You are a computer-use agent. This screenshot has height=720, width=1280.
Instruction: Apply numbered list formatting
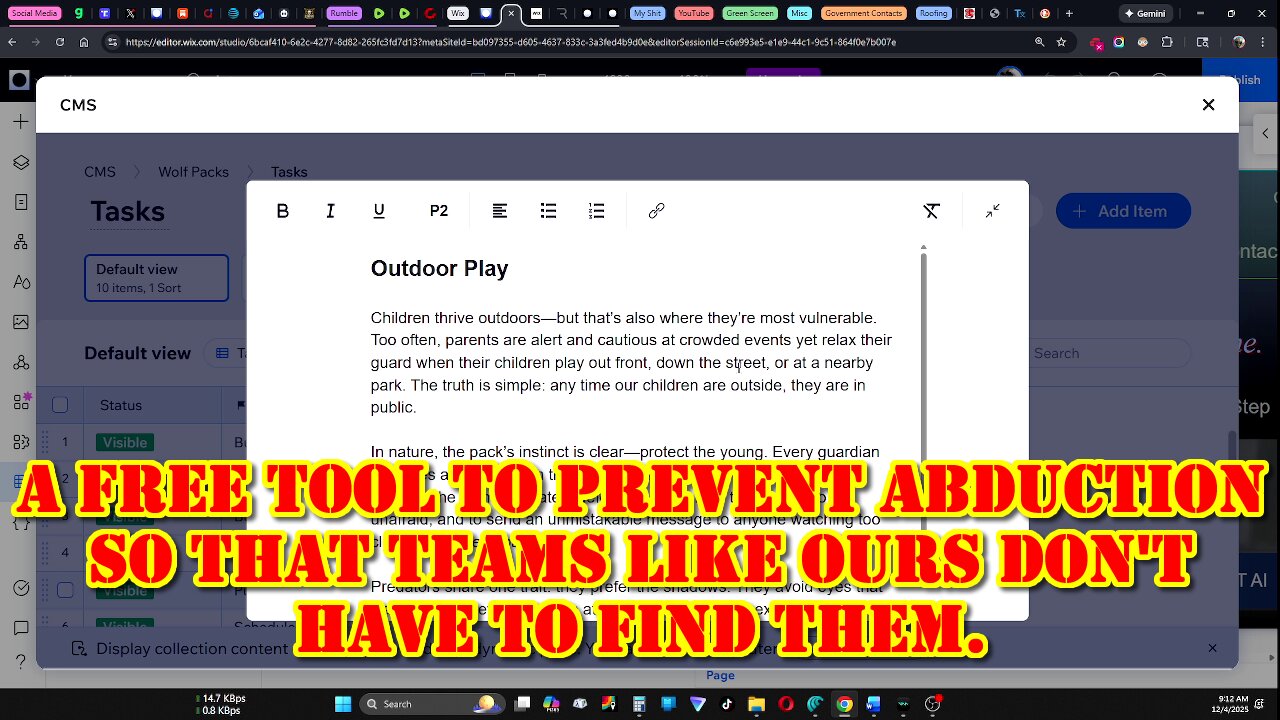(597, 211)
